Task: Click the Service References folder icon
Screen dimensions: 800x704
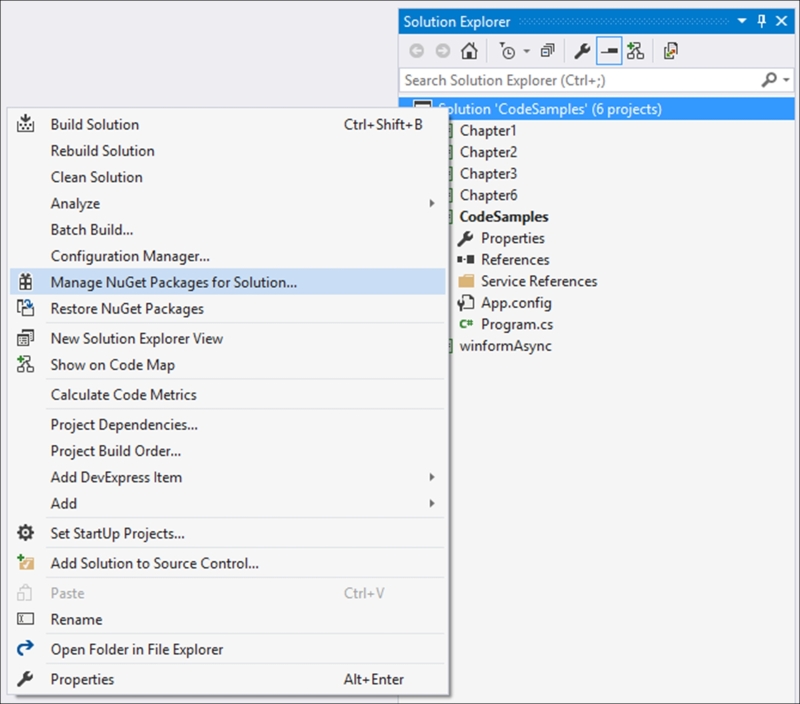Action: coord(466,281)
